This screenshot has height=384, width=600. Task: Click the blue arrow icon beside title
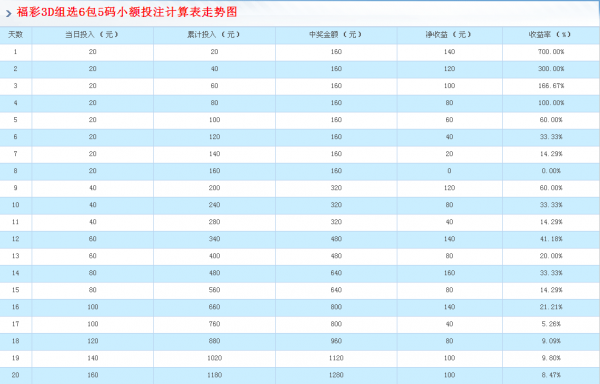8,14
